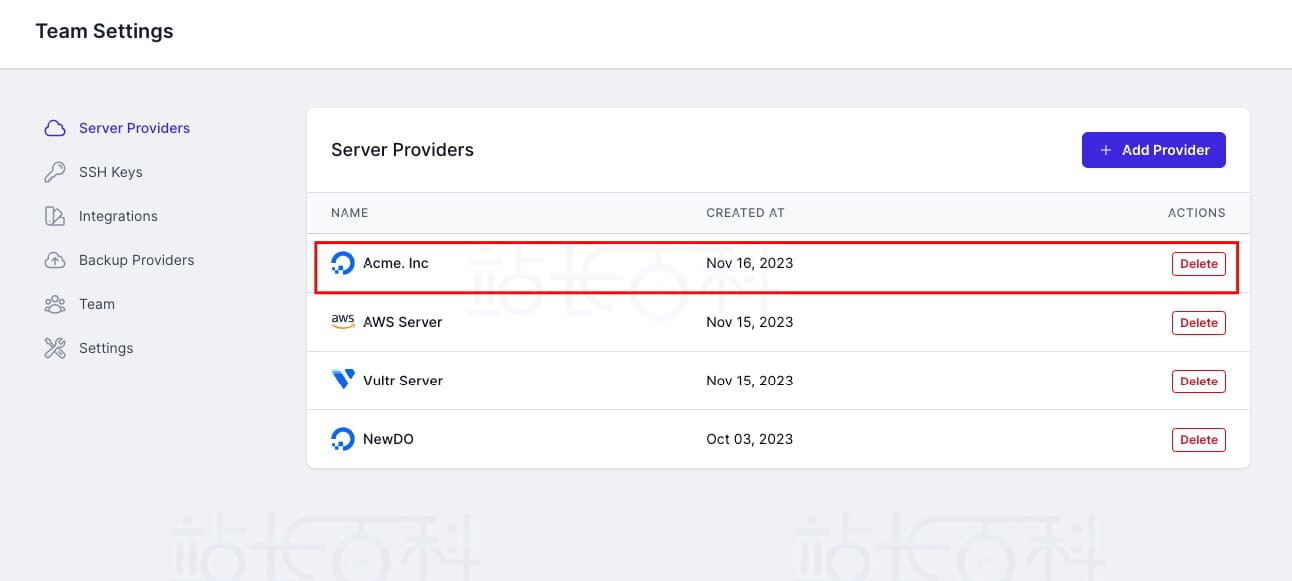Delete the AWS Server provider
Viewport: 1292px width, 581px height.
pyautogui.click(x=1198, y=323)
